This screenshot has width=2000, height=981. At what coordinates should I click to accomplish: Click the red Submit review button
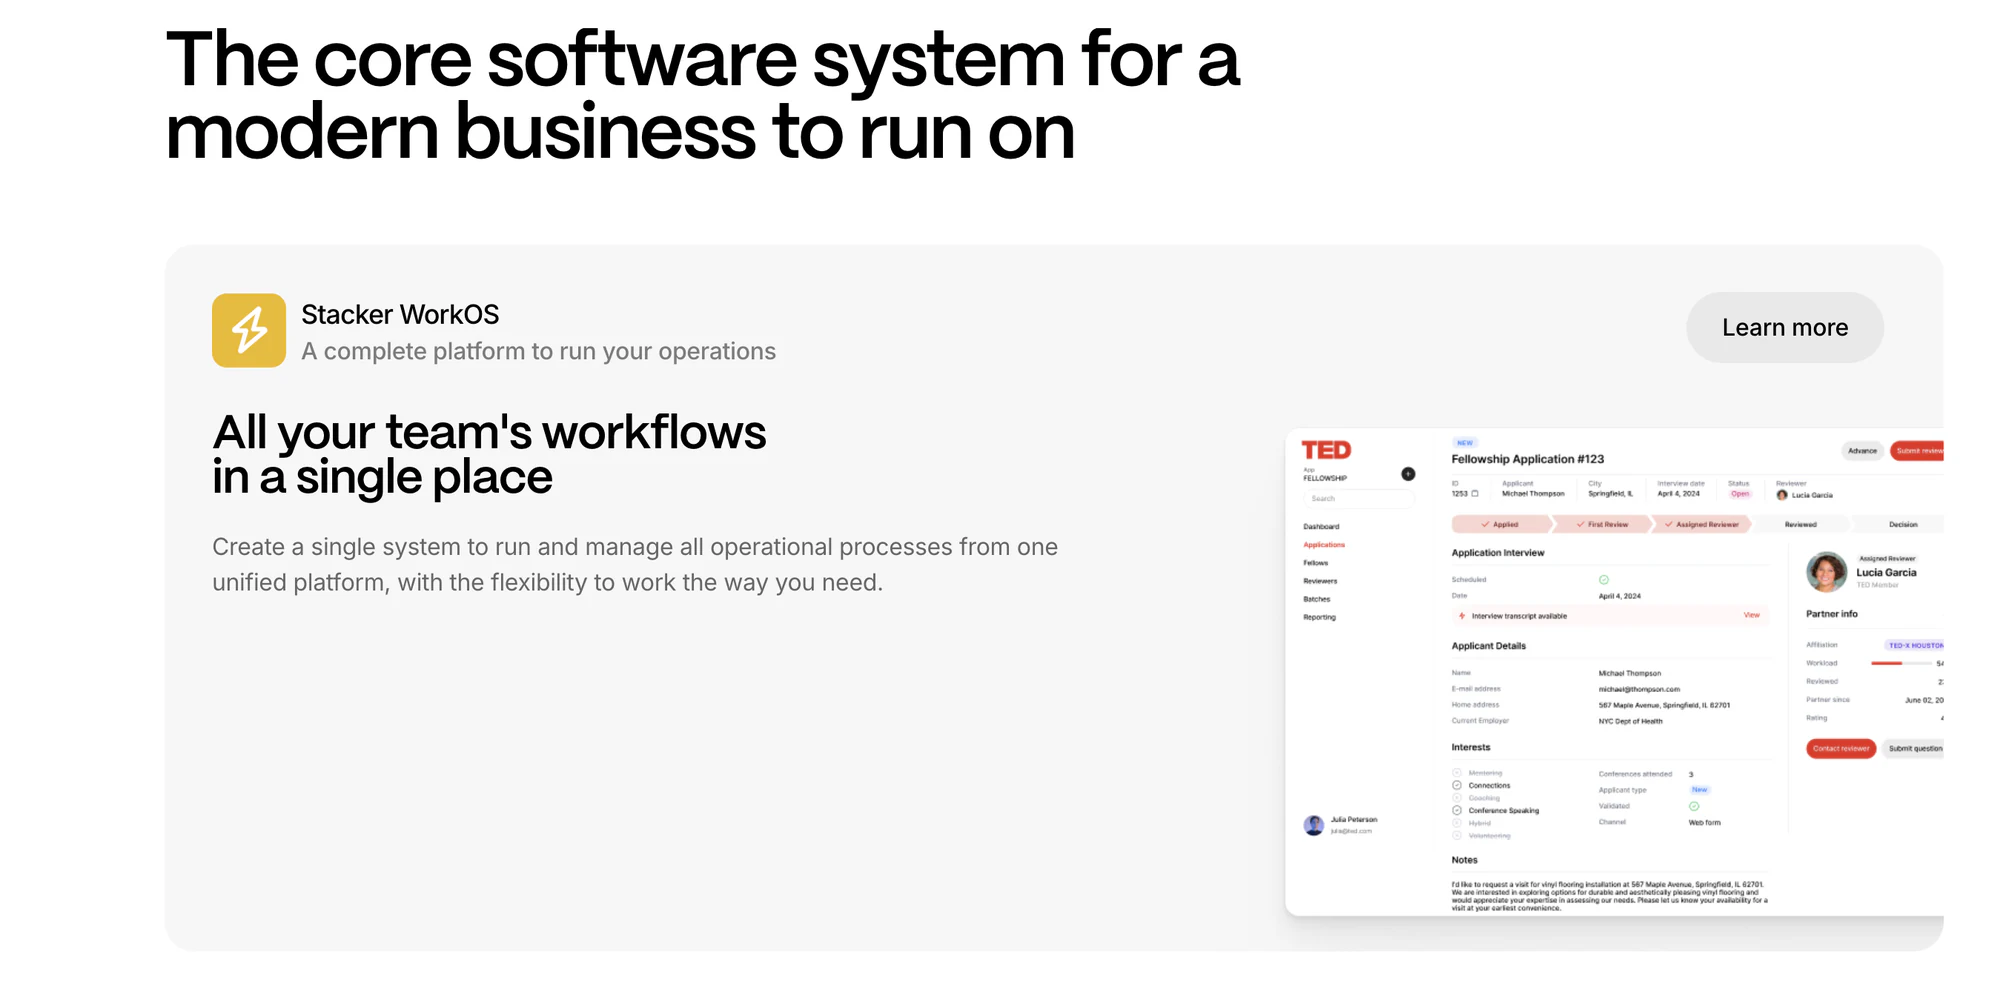click(x=1917, y=451)
